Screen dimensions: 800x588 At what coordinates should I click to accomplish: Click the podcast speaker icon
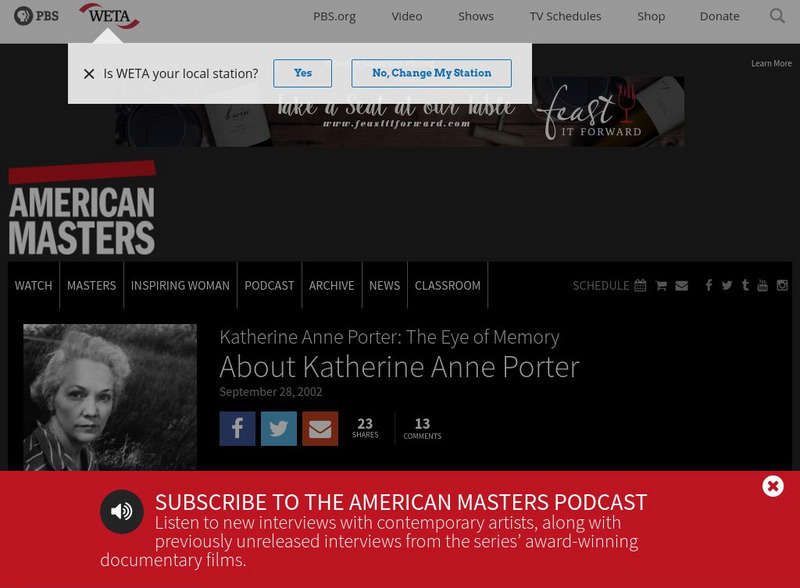(x=121, y=511)
